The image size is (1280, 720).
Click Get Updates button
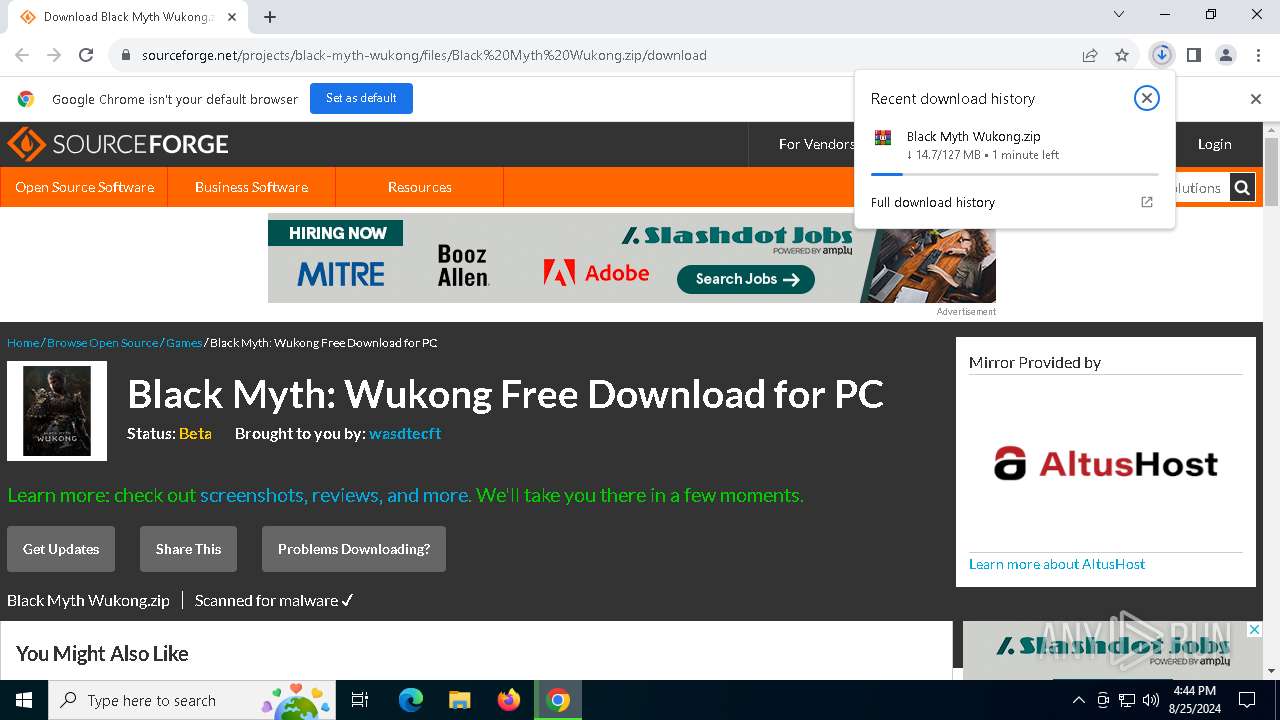click(61, 549)
